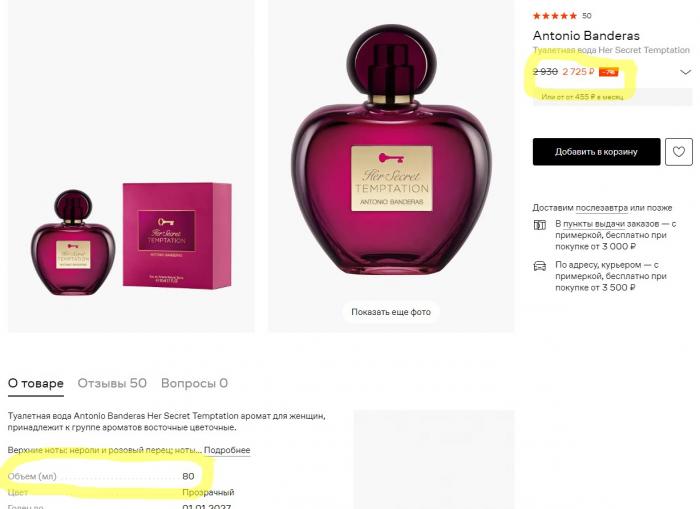Add perfume to wishlist with heart icon
The width and height of the screenshot is (700, 509).
(x=679, y=152)
